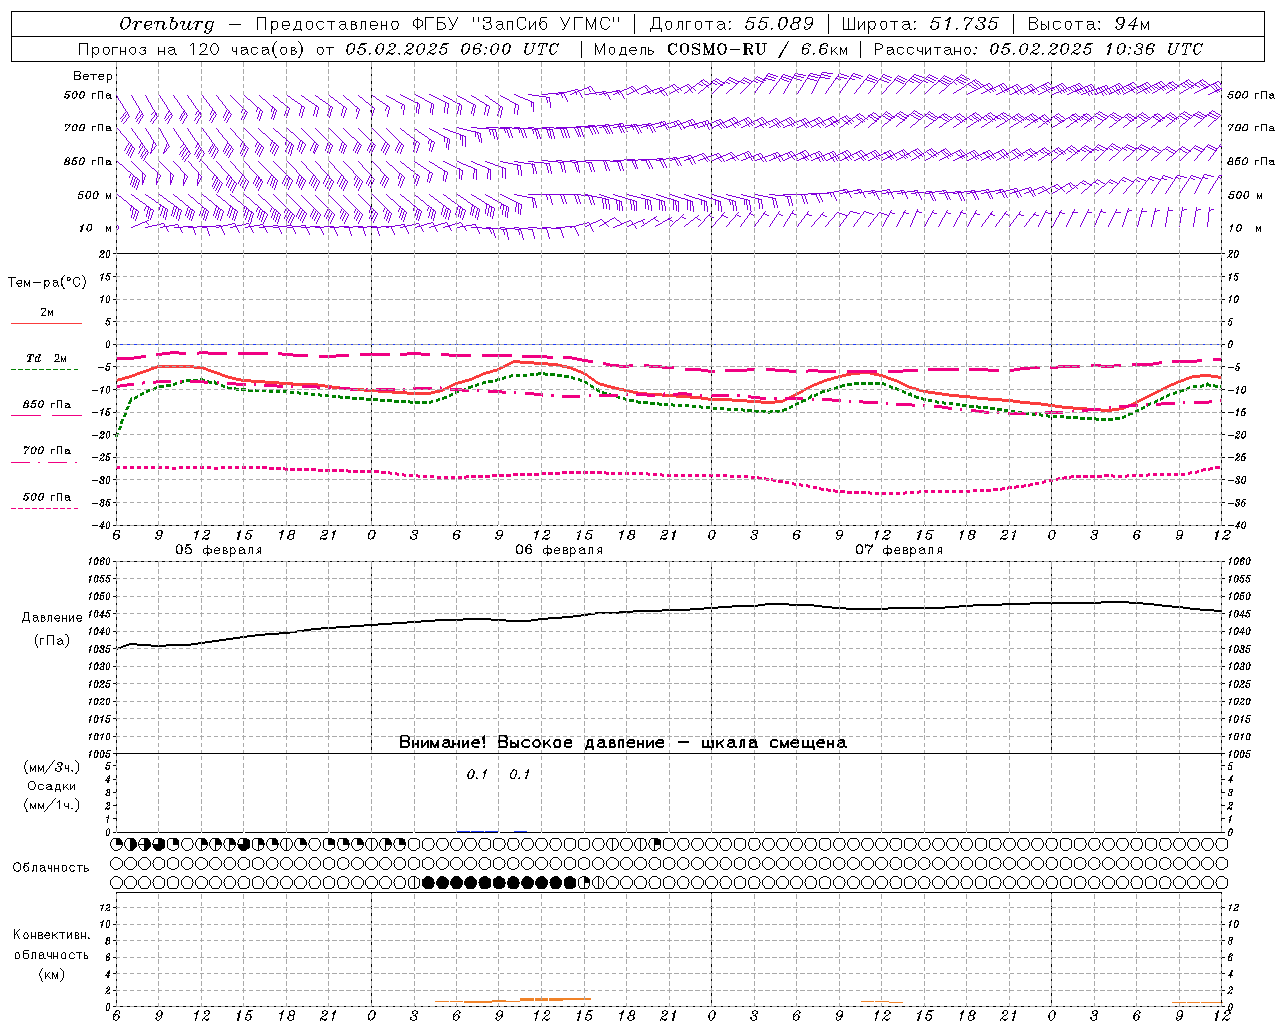Click the Облачность cloud cover label
The height and width of the screenshot is (1024, 1280).
pos(51,868)
